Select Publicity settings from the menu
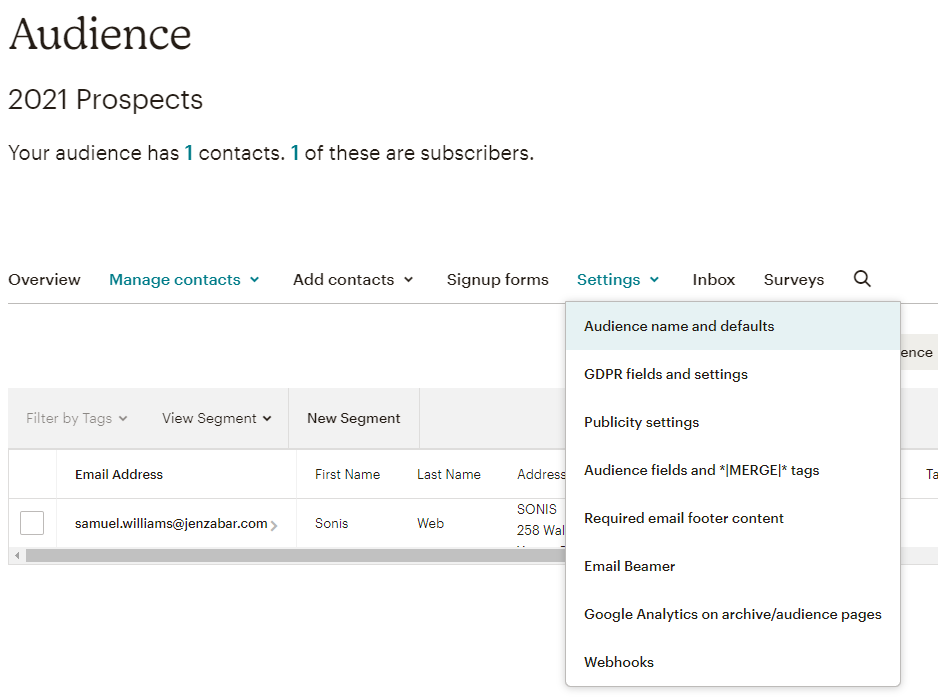The width and height of the screenshot is (938, 700). point(641,422)
